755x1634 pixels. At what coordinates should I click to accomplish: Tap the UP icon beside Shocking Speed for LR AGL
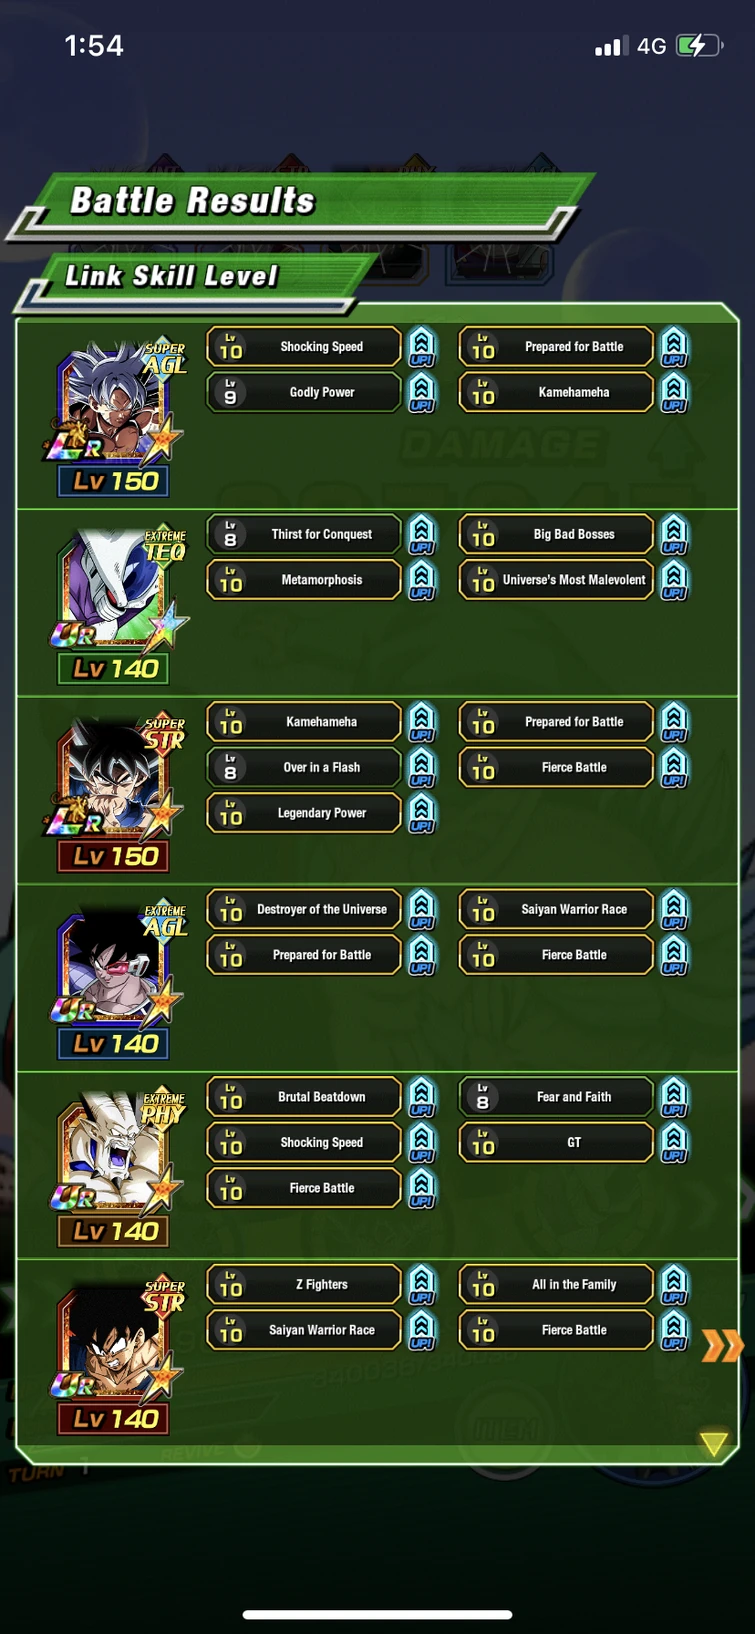pos(422,347)
